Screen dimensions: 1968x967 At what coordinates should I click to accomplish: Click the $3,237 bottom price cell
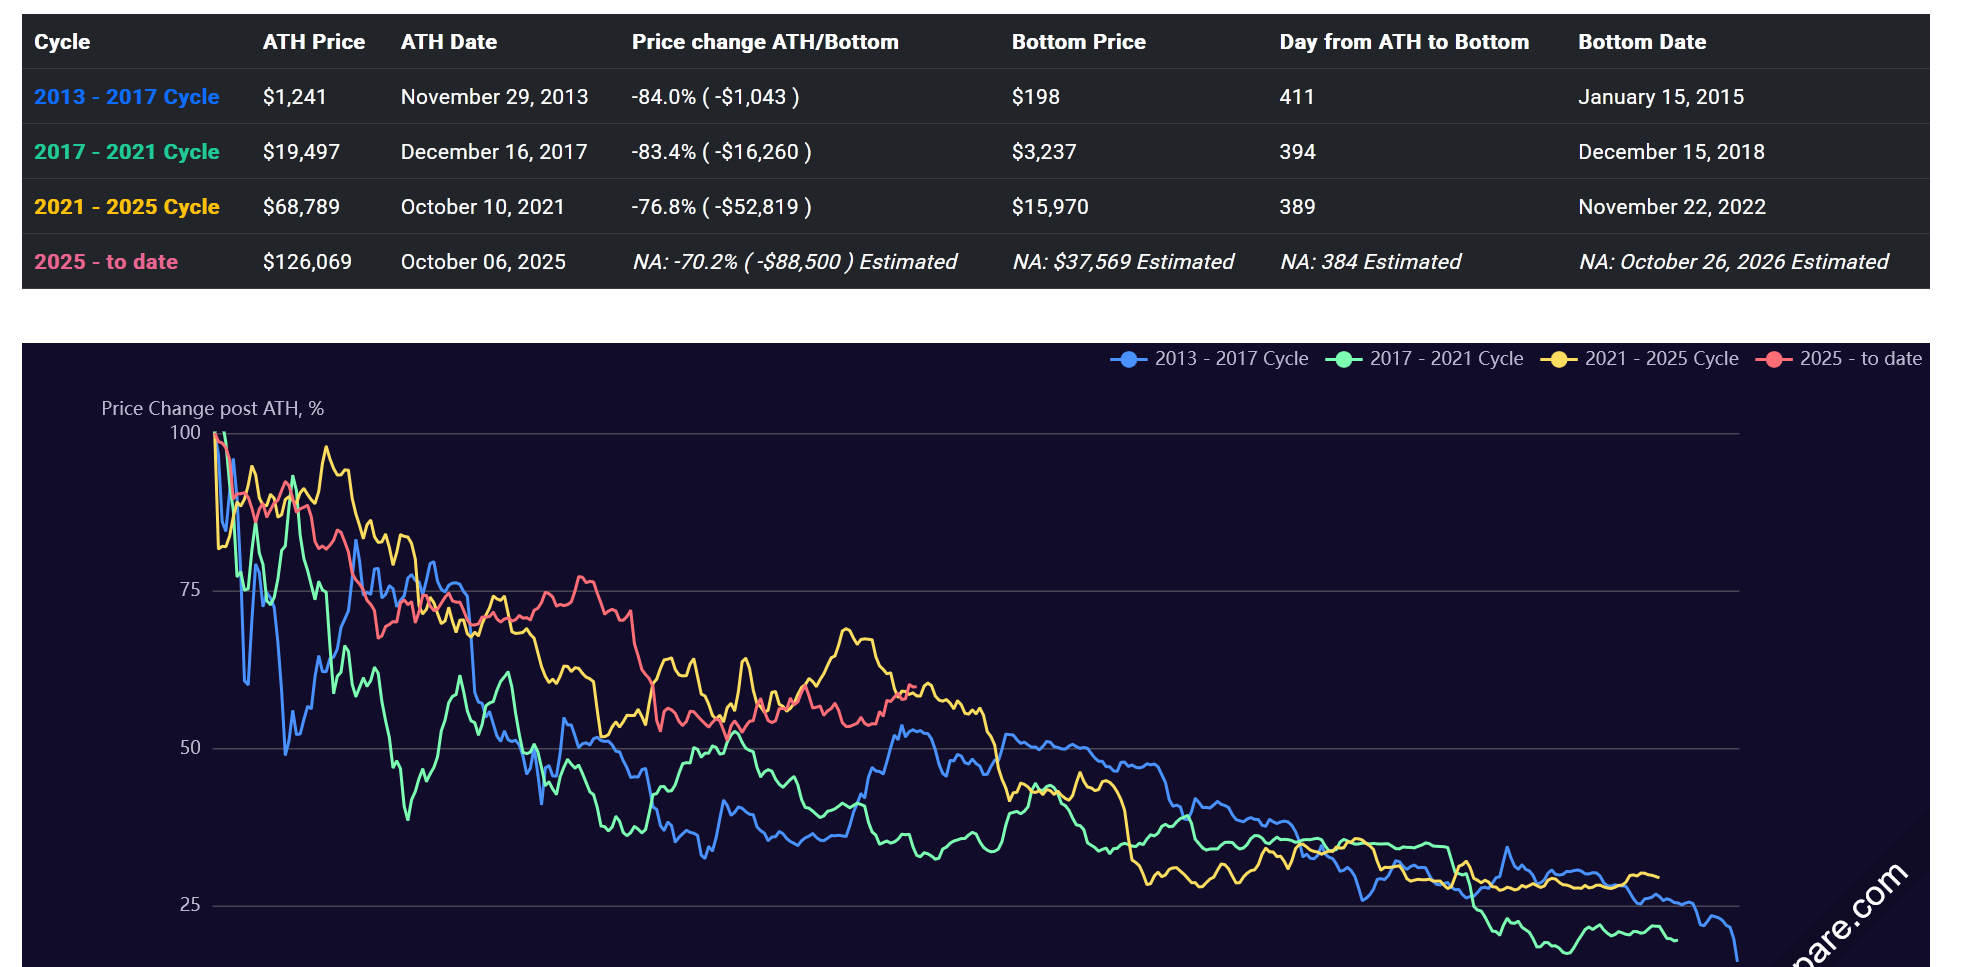(x=1044, y=152)
